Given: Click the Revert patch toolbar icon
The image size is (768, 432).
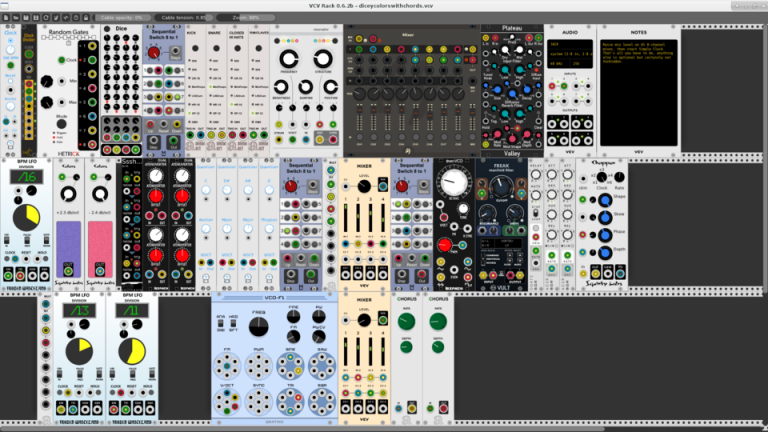Looking at the screenshot, I should 46,17.
